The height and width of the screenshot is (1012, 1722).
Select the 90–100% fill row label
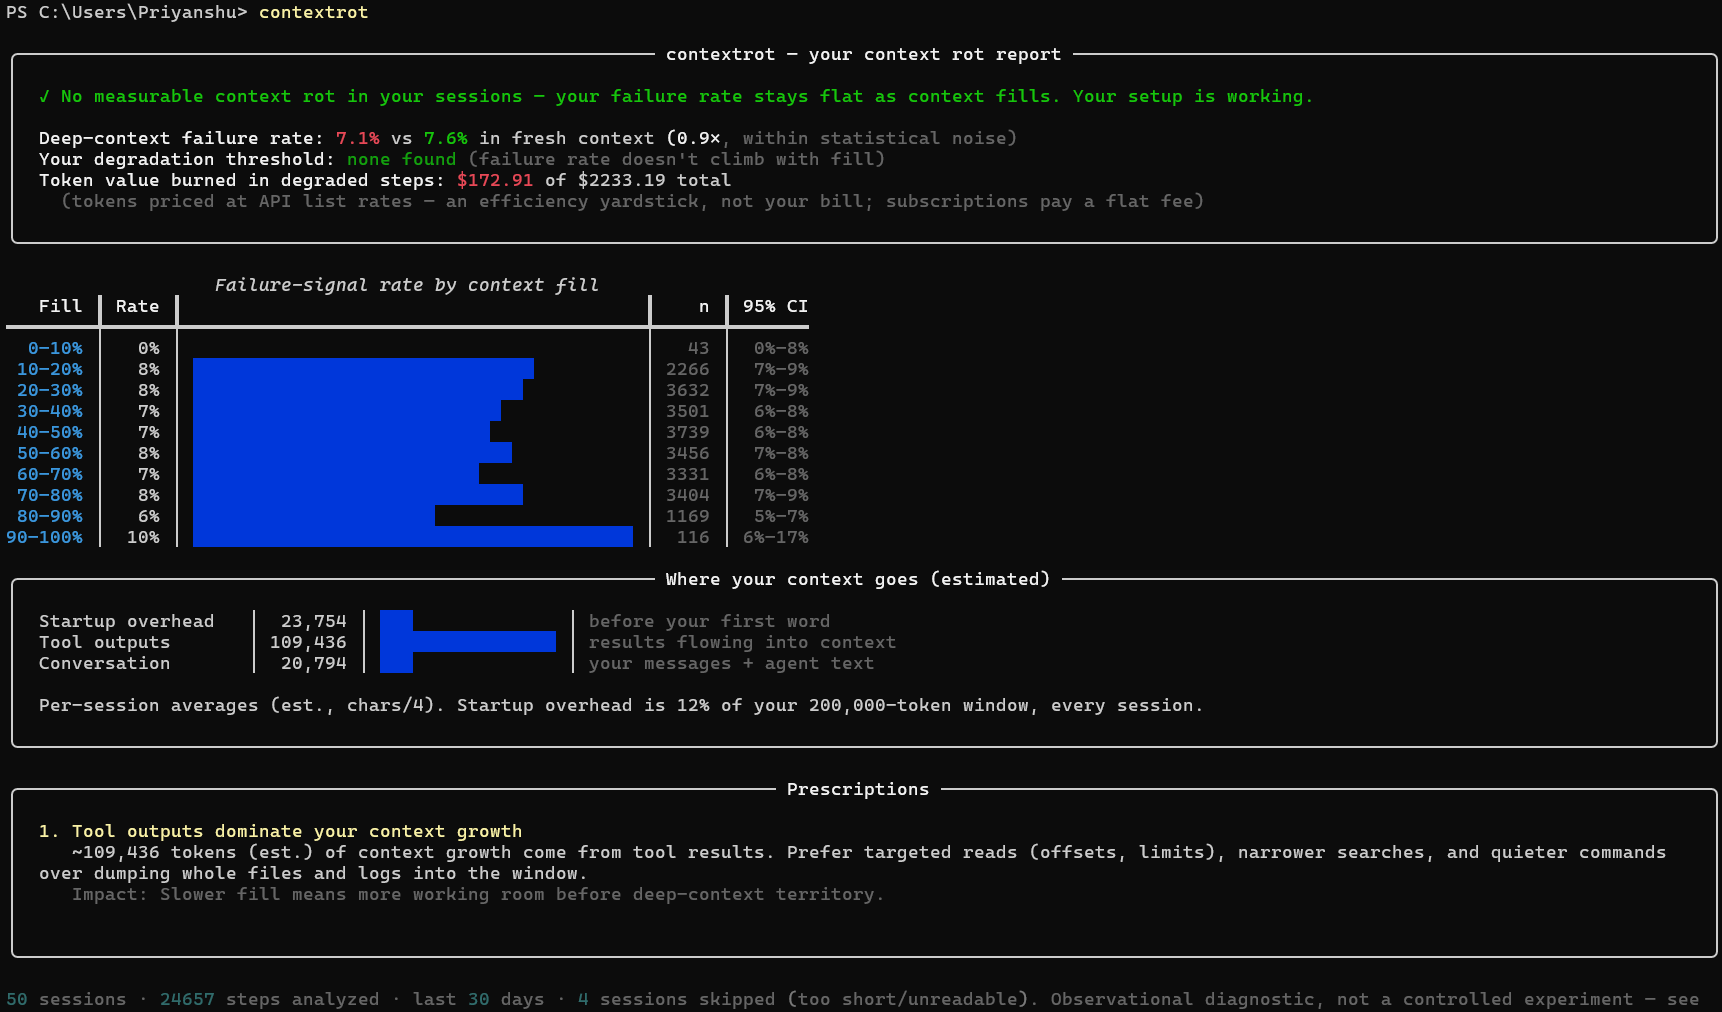pyautogui.click(x=45, y=537)
